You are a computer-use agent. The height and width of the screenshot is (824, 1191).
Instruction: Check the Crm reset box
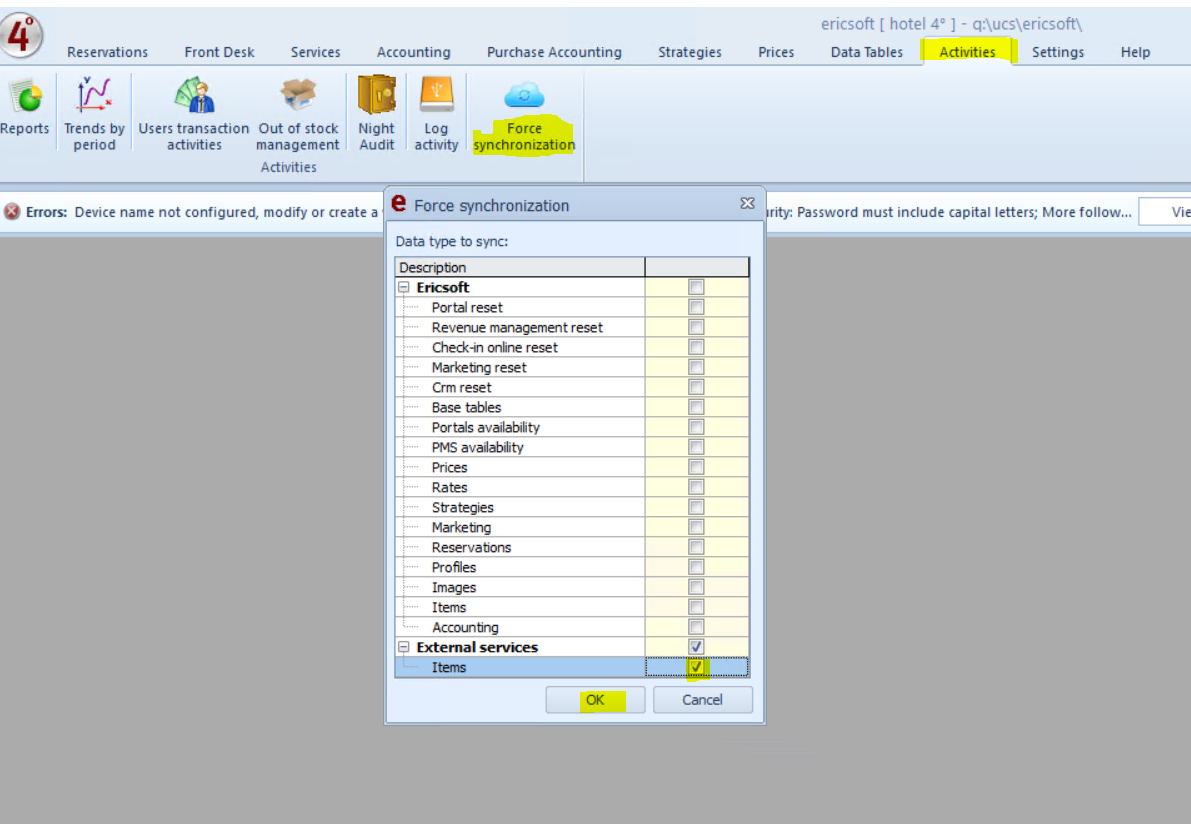coord(696,387)
